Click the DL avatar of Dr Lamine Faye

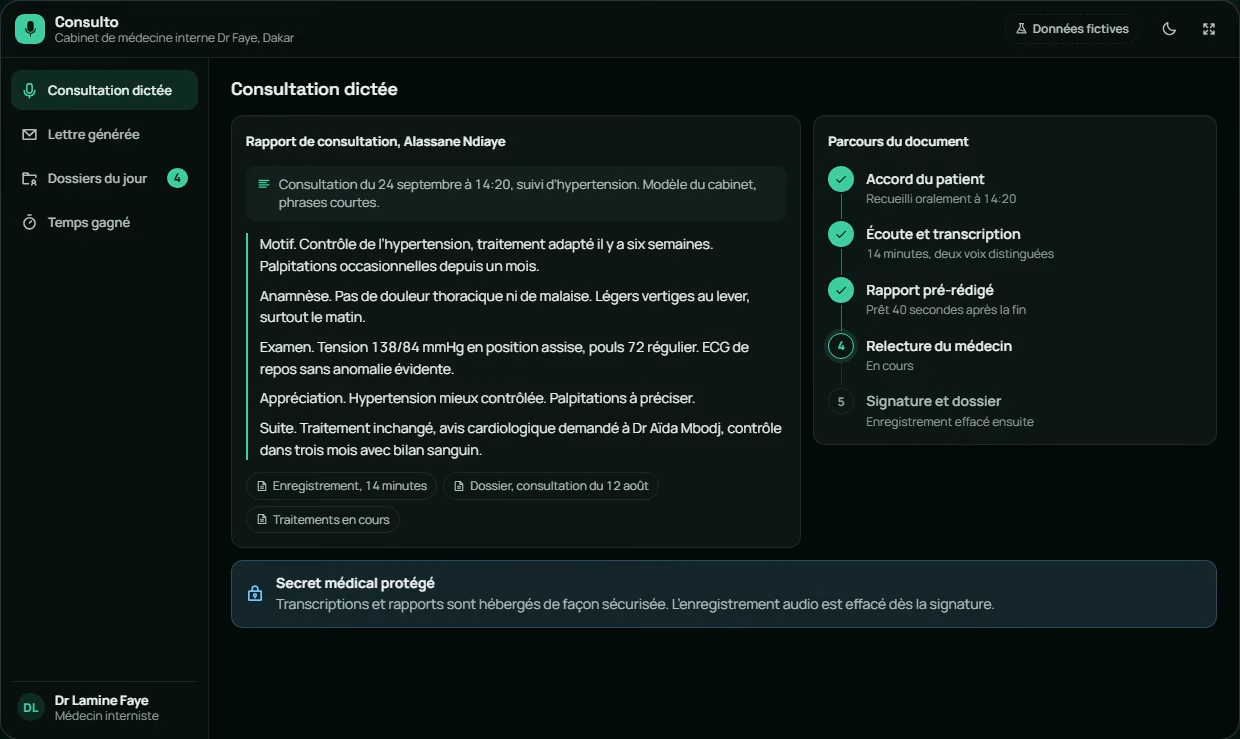click(31, 707)
